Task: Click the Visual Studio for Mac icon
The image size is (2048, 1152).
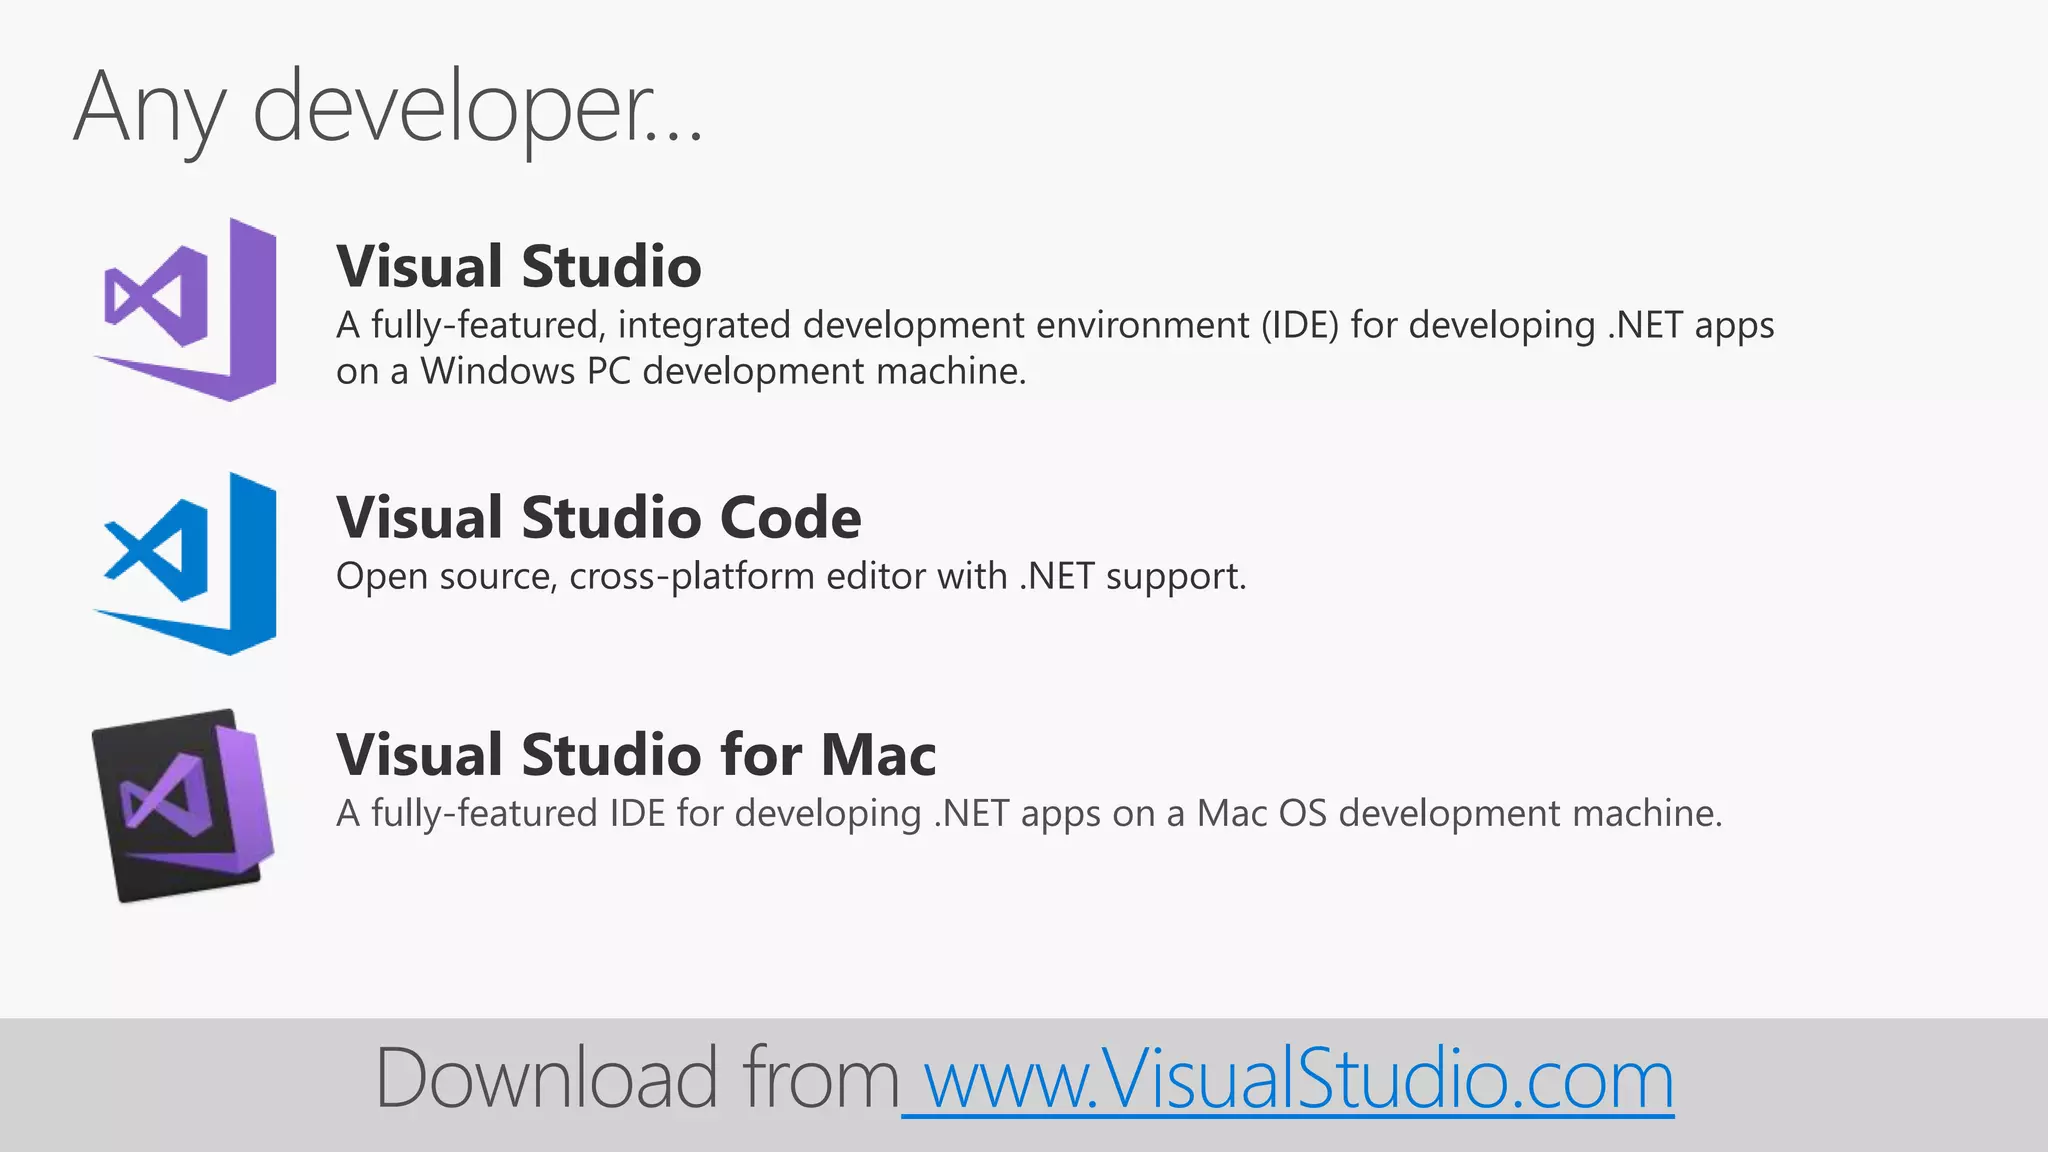Action: point(183,805)
